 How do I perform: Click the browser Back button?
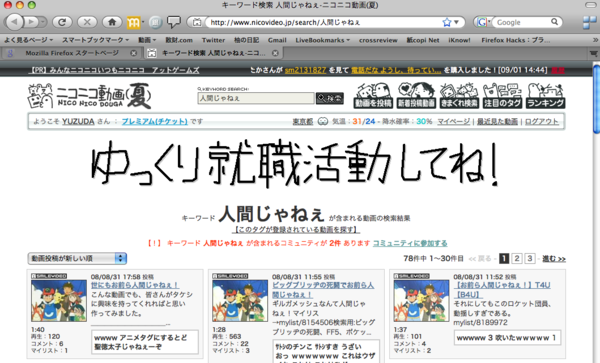pyautogui.click(x=15, y=22)
